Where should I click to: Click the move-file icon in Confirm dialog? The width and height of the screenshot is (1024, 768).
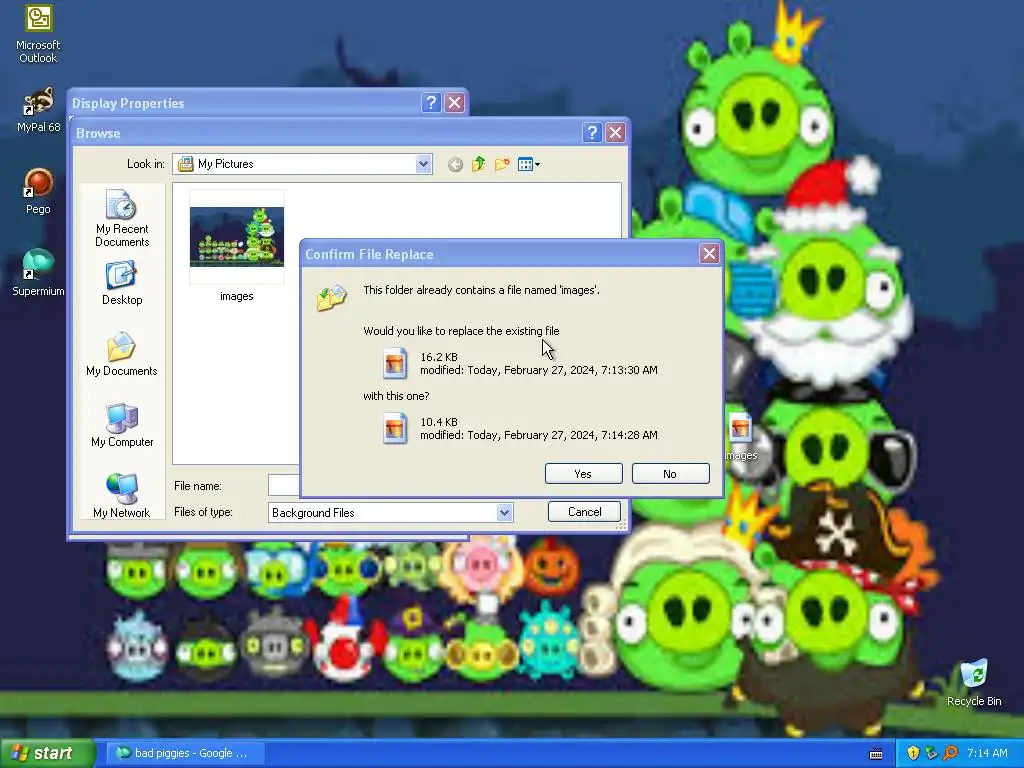pyautogui.click(x=331, y=297)
